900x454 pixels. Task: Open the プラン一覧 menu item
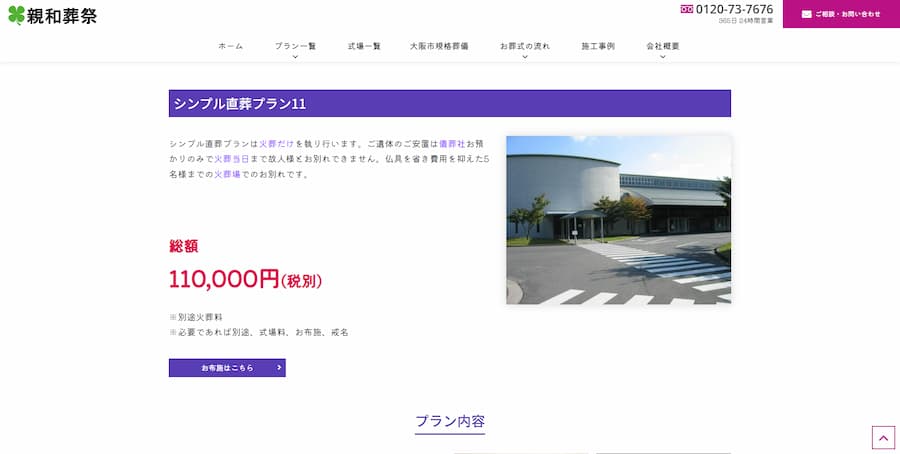pos(295,46)
